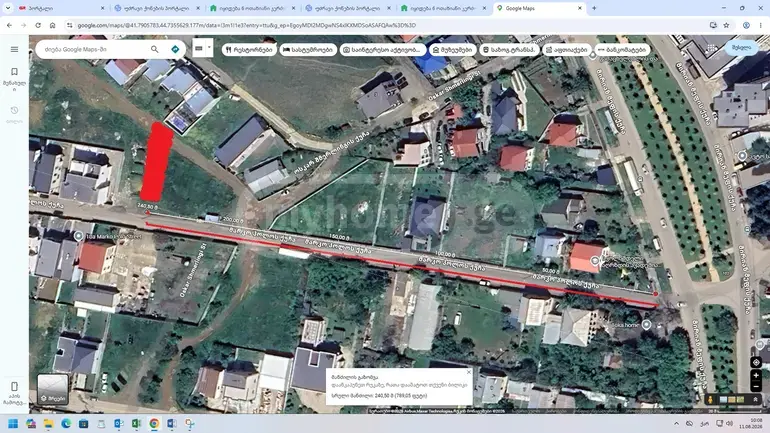Select the things-to-do camera chip
The height and width of the screenshot is (433, 770).
click(x=383, y=50)
